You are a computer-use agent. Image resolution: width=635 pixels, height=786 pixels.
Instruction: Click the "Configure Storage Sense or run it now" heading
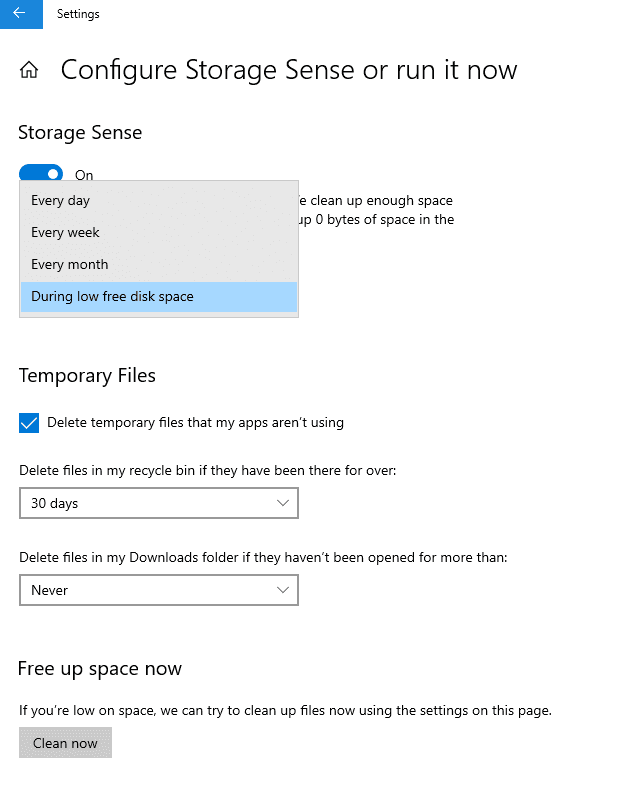(x=289, y=70)
